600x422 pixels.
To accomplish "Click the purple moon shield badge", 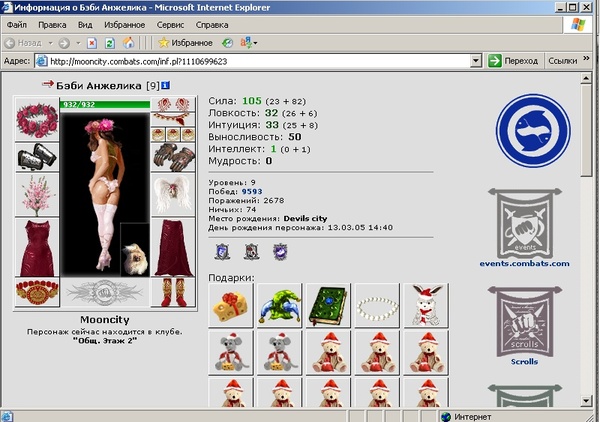I will point(280,251).
